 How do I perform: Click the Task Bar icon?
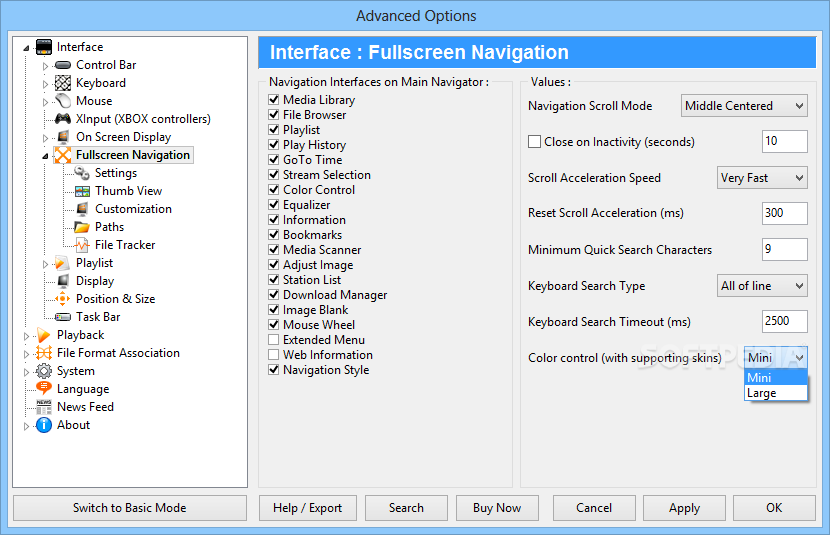coord(63,317)
